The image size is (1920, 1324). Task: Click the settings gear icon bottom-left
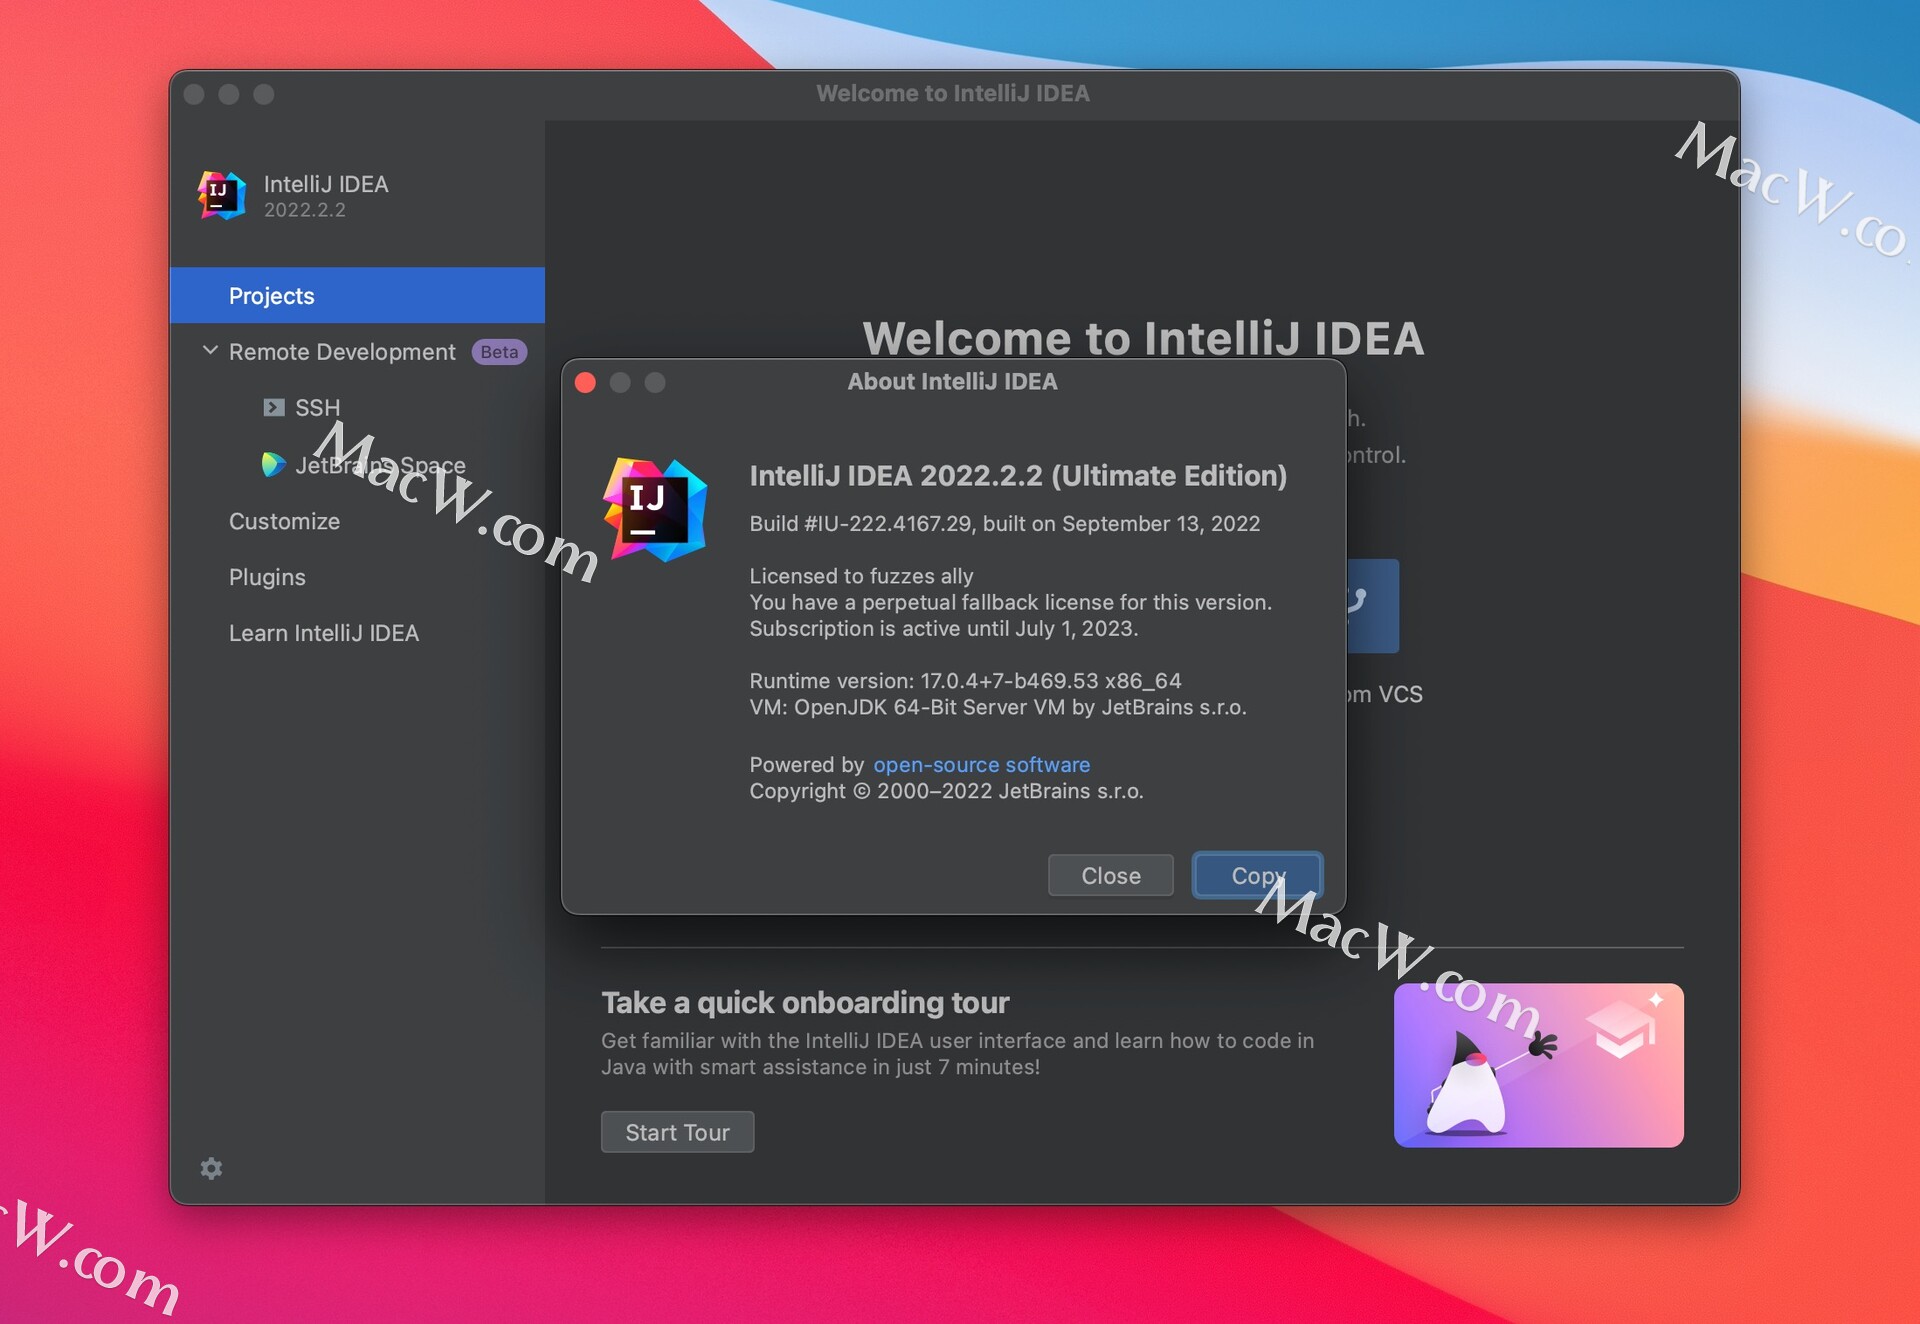click(x=212, y=1168)
